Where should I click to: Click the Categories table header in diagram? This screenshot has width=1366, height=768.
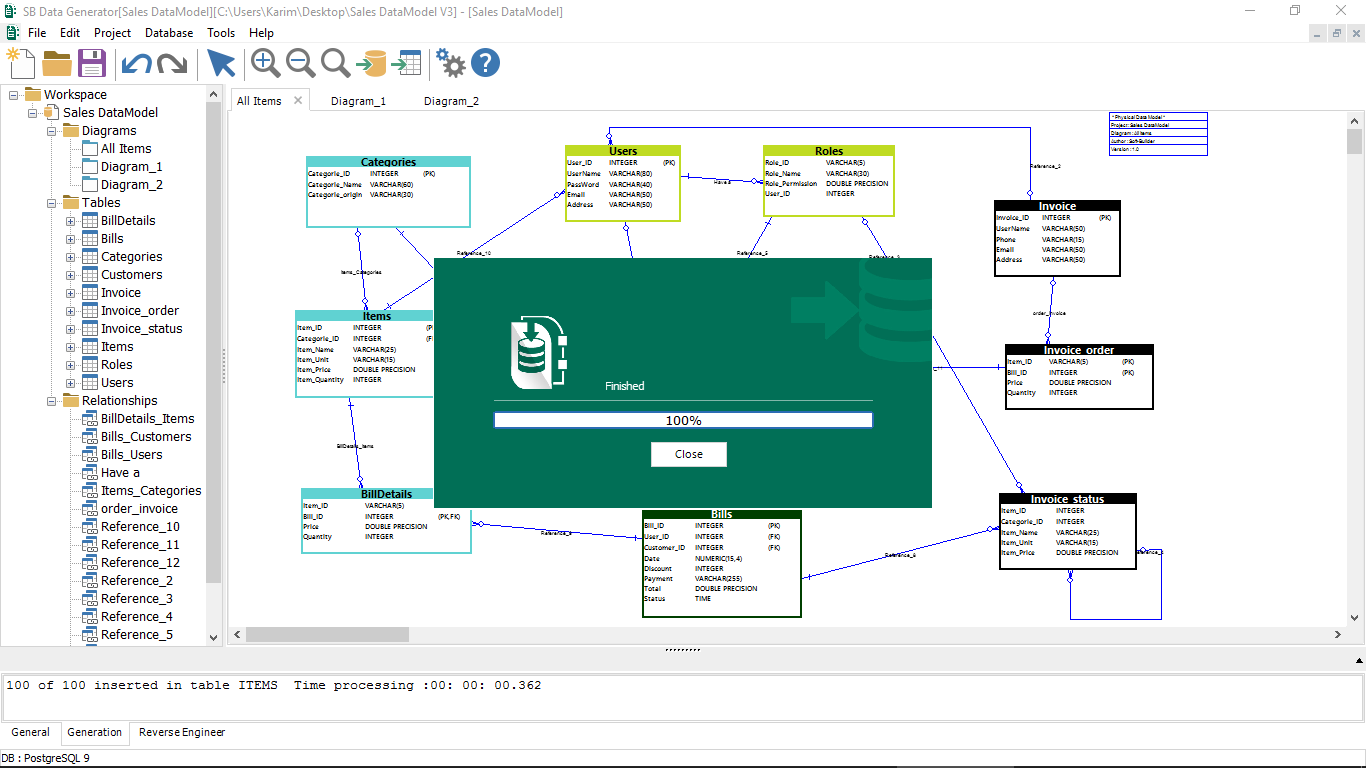click(388, 162)
